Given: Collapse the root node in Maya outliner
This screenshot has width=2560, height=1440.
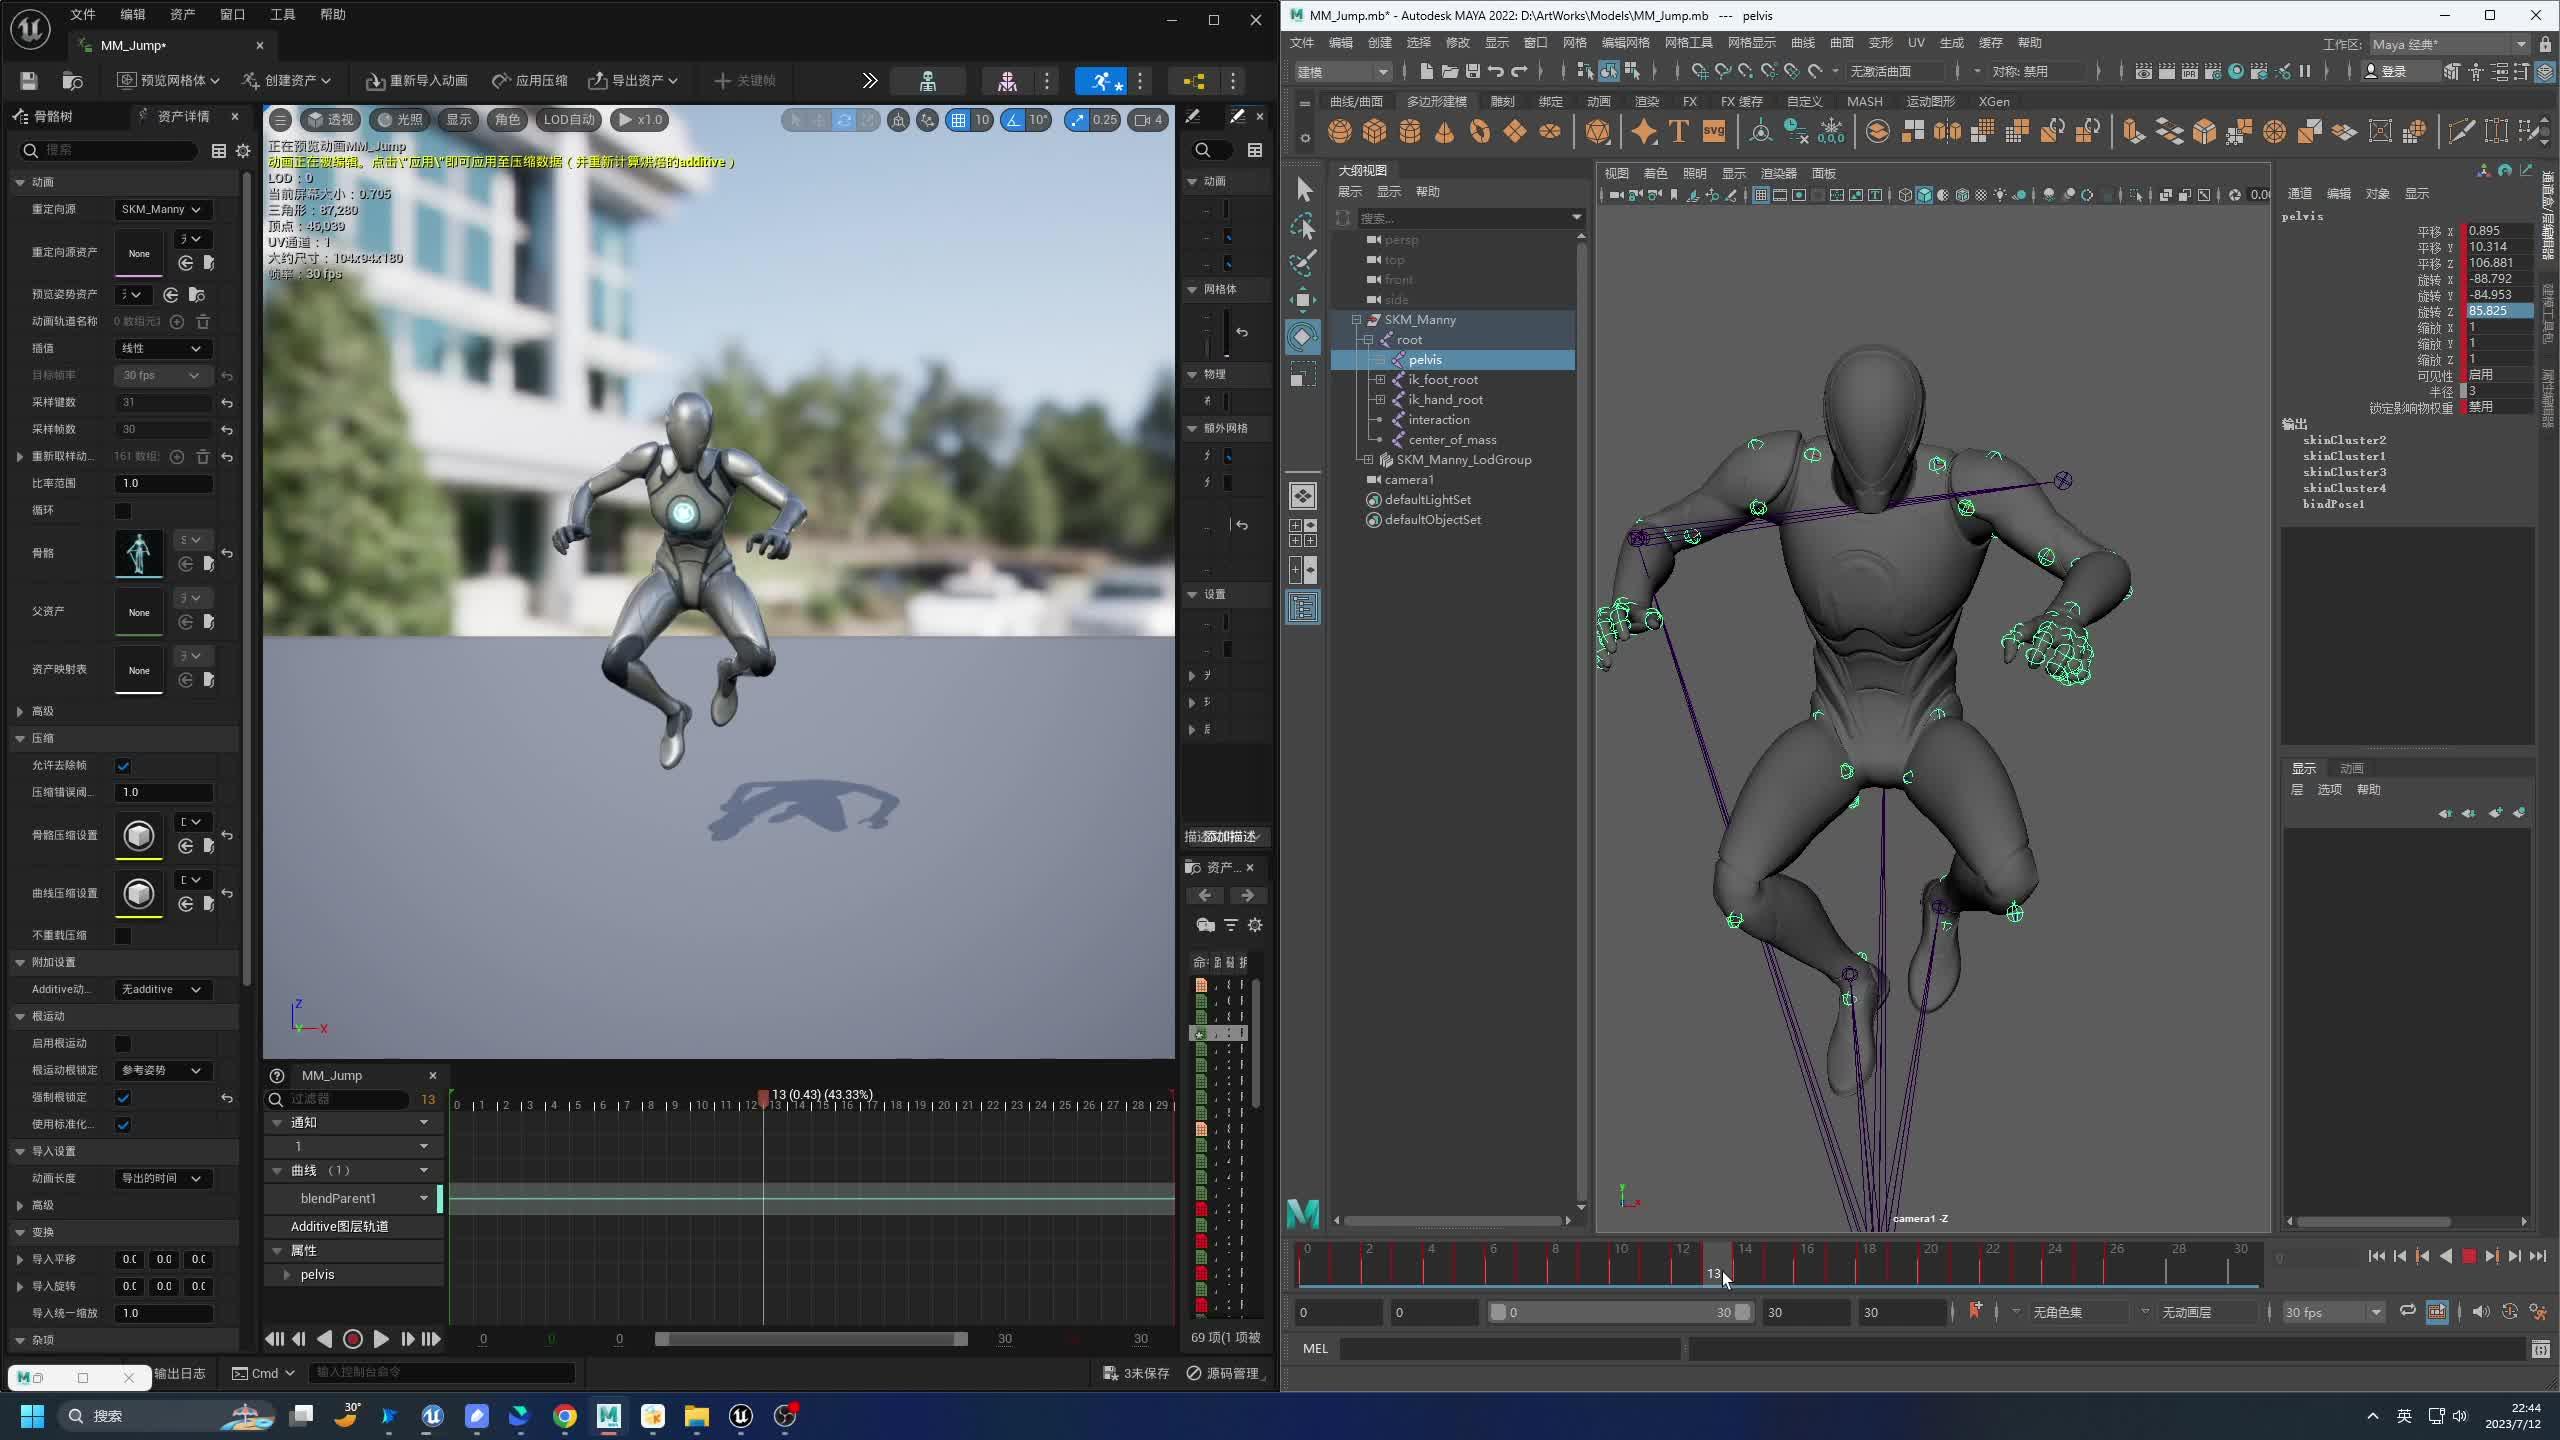Looking at the screenshot, I should click(1368, 340).
